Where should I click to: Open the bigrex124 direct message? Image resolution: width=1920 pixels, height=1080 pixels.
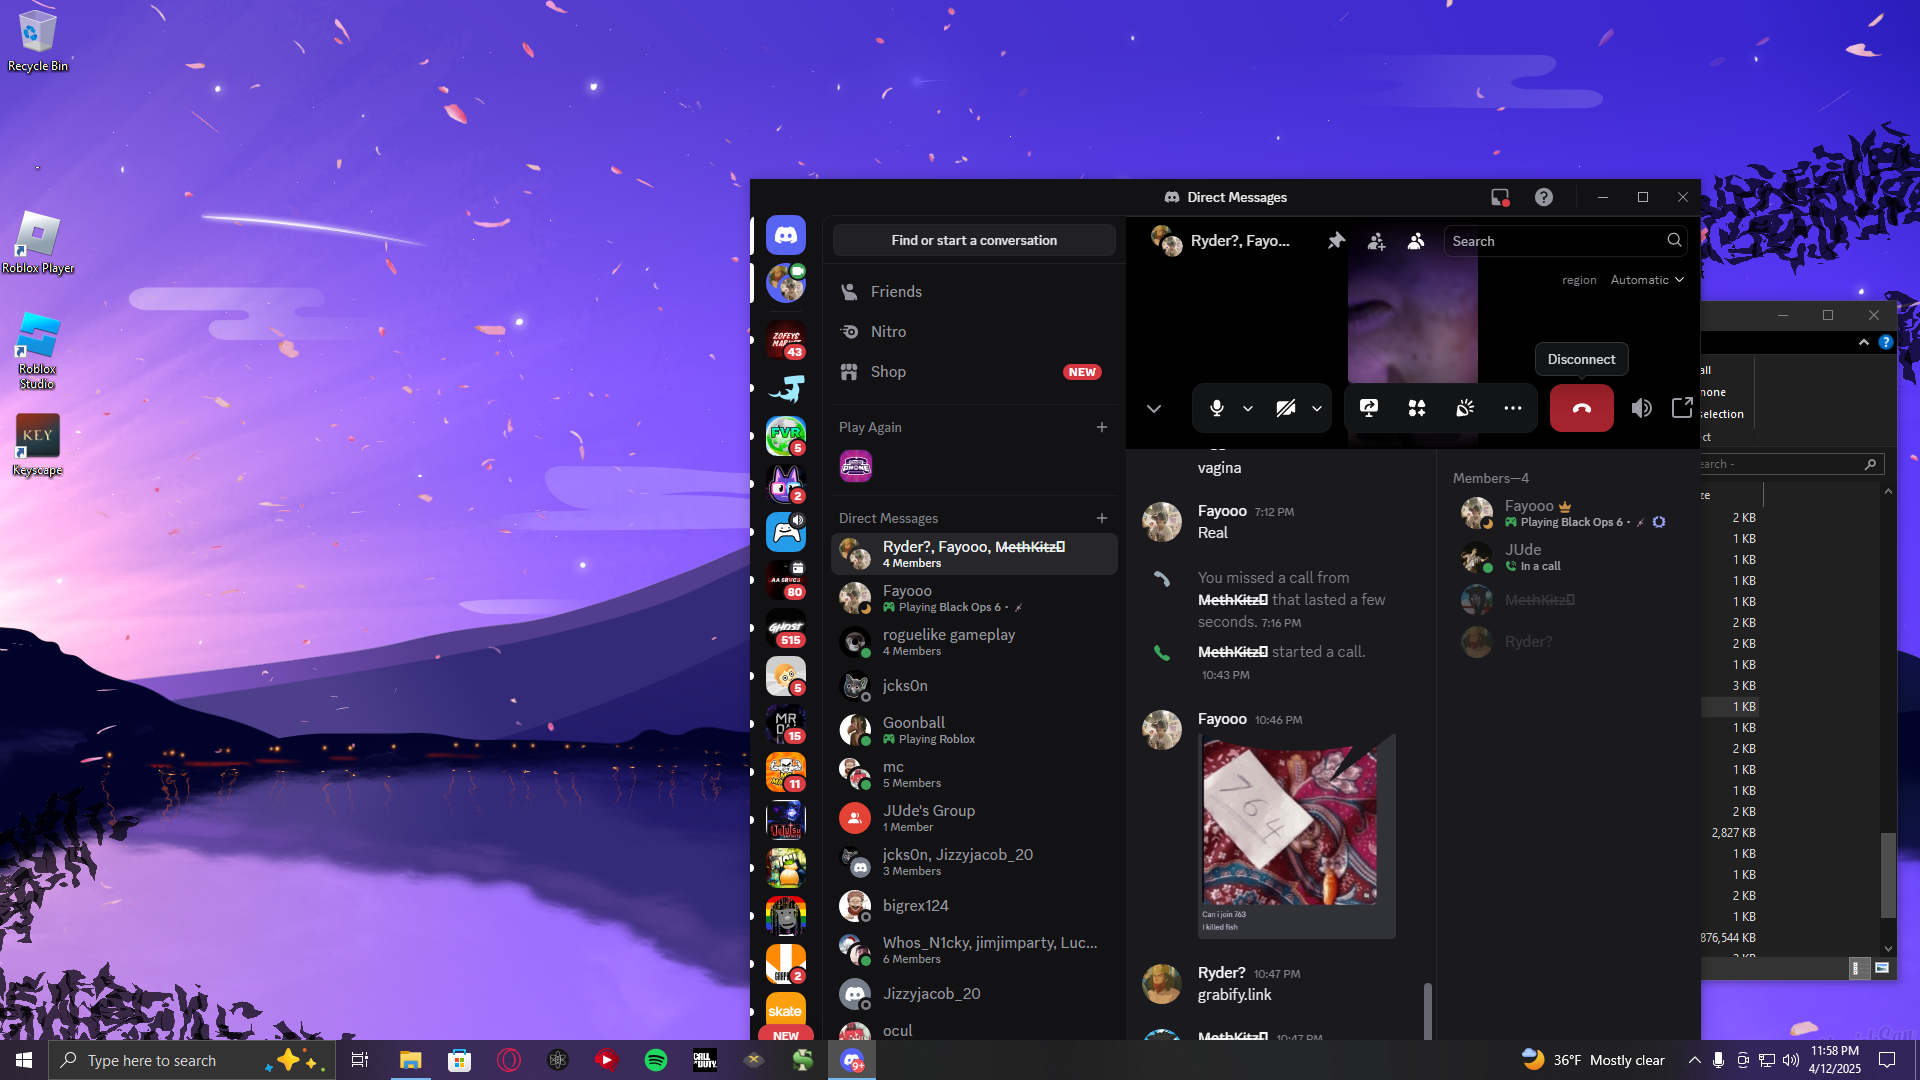tap(974, 906)
